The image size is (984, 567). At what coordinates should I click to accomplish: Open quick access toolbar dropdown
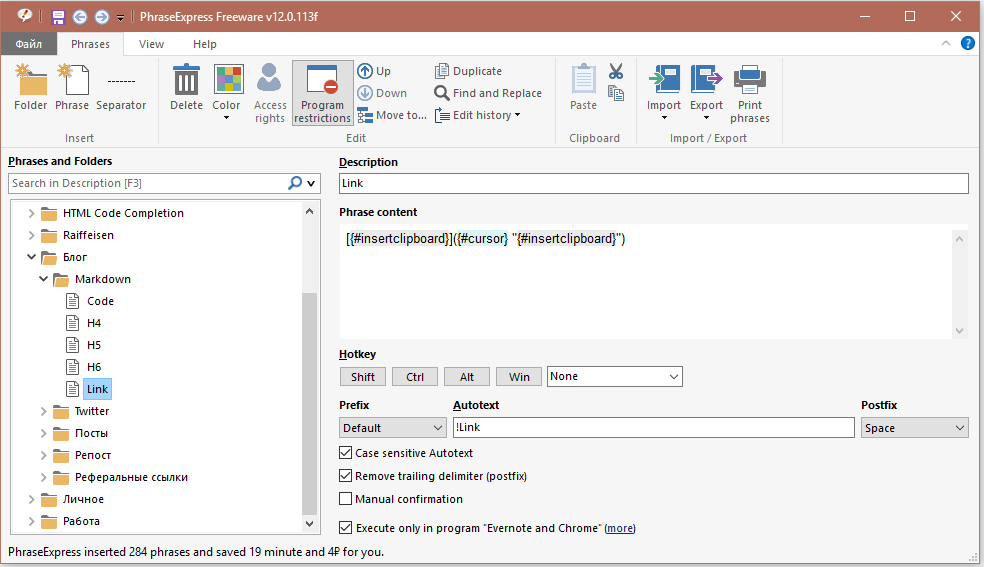click(120, 18)
